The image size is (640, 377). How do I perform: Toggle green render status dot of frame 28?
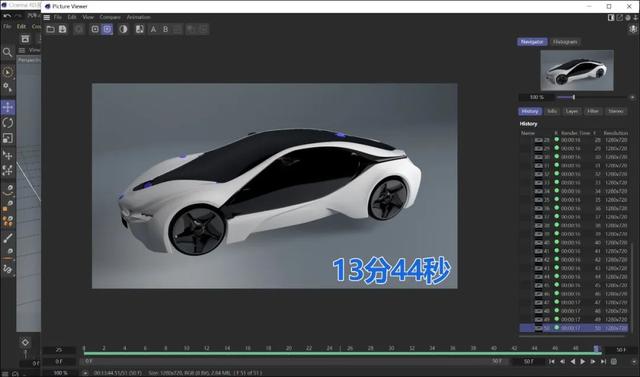(556, 140)
